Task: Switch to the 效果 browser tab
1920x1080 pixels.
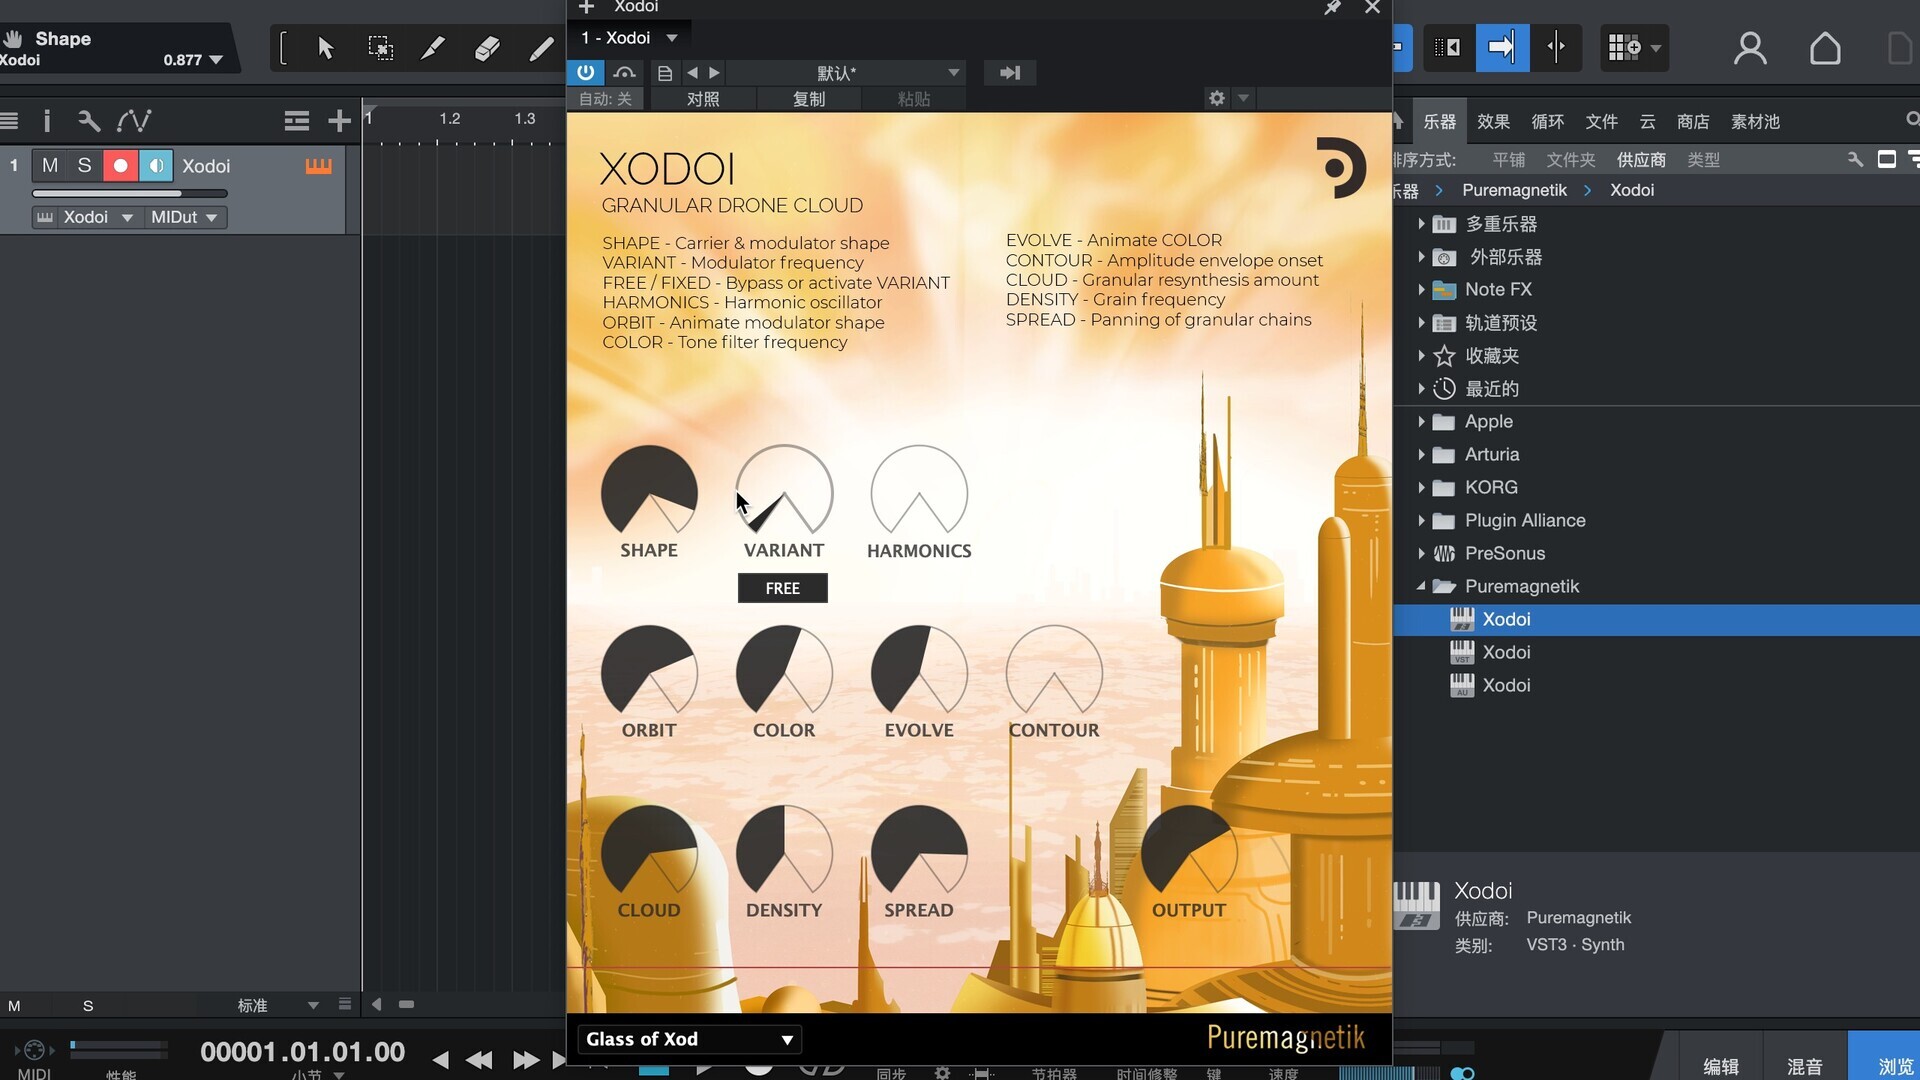Action: point(1493,121)
